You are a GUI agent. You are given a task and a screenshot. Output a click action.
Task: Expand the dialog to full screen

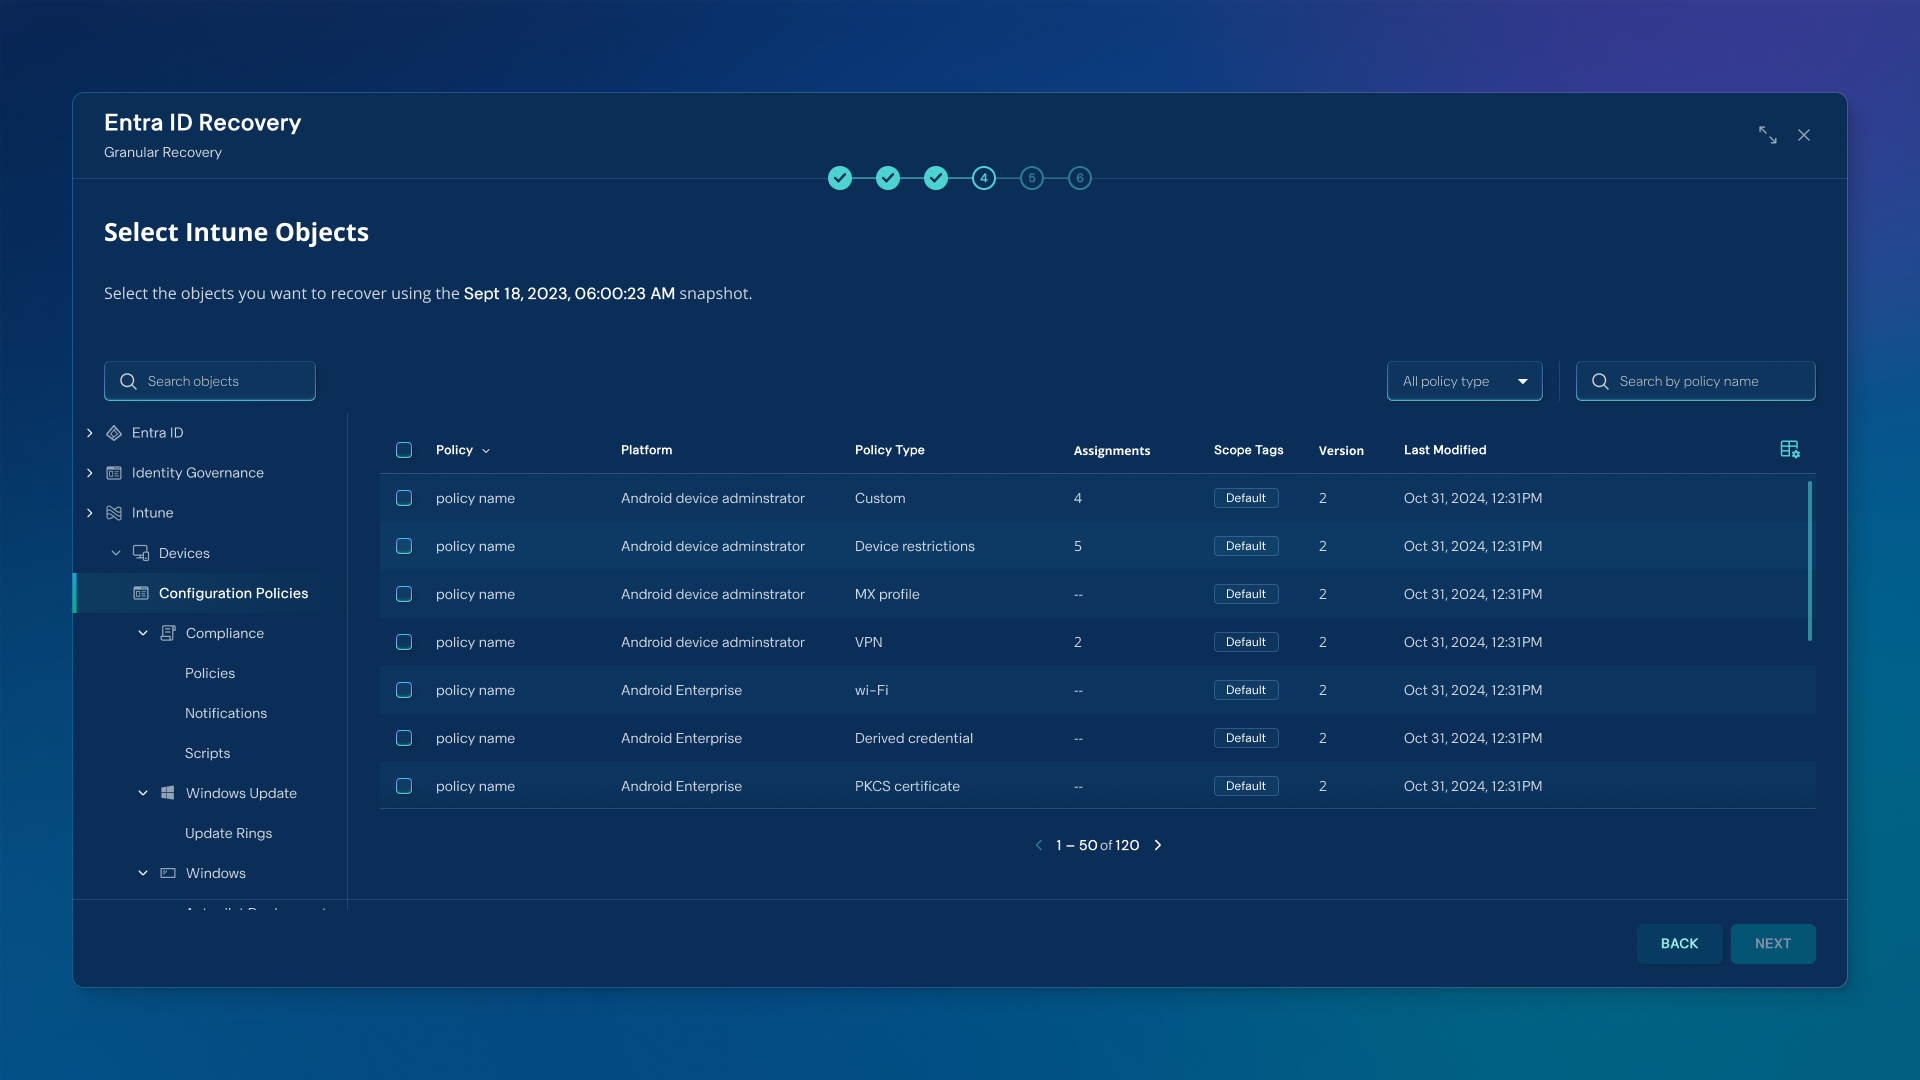1768,135
